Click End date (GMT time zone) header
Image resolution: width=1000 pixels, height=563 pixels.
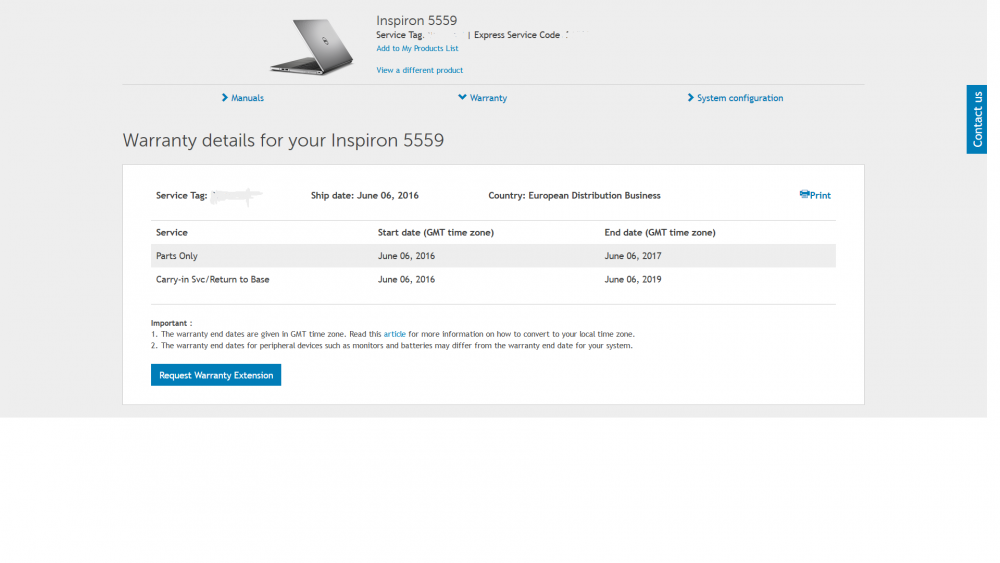point(659,233)
